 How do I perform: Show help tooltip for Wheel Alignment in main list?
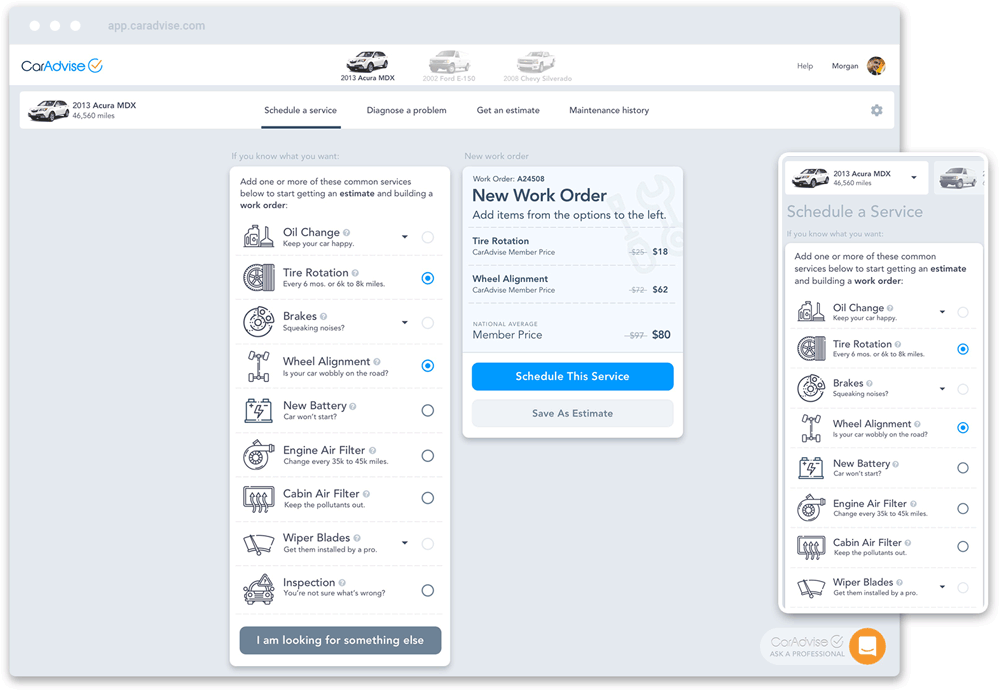377,362
